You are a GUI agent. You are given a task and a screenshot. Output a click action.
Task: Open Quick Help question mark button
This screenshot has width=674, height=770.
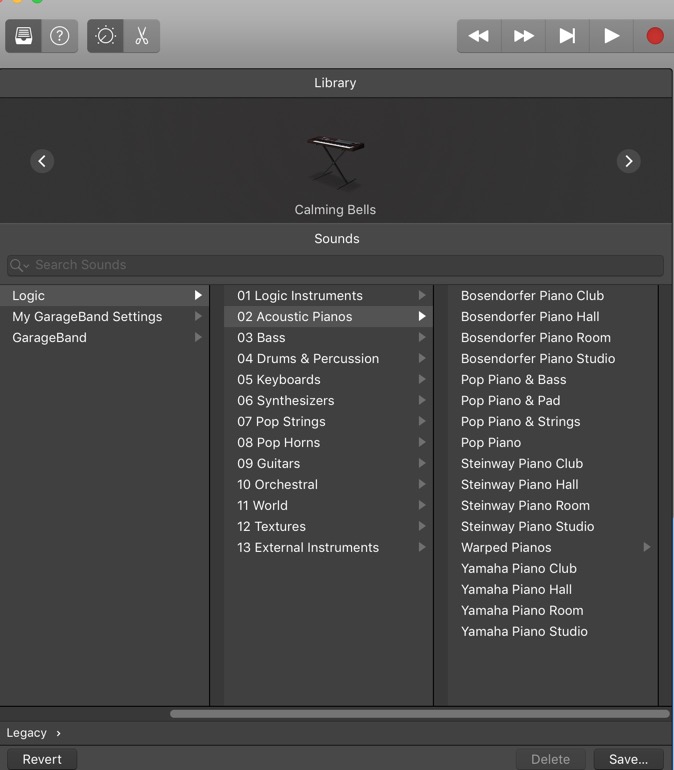point(60,36)
